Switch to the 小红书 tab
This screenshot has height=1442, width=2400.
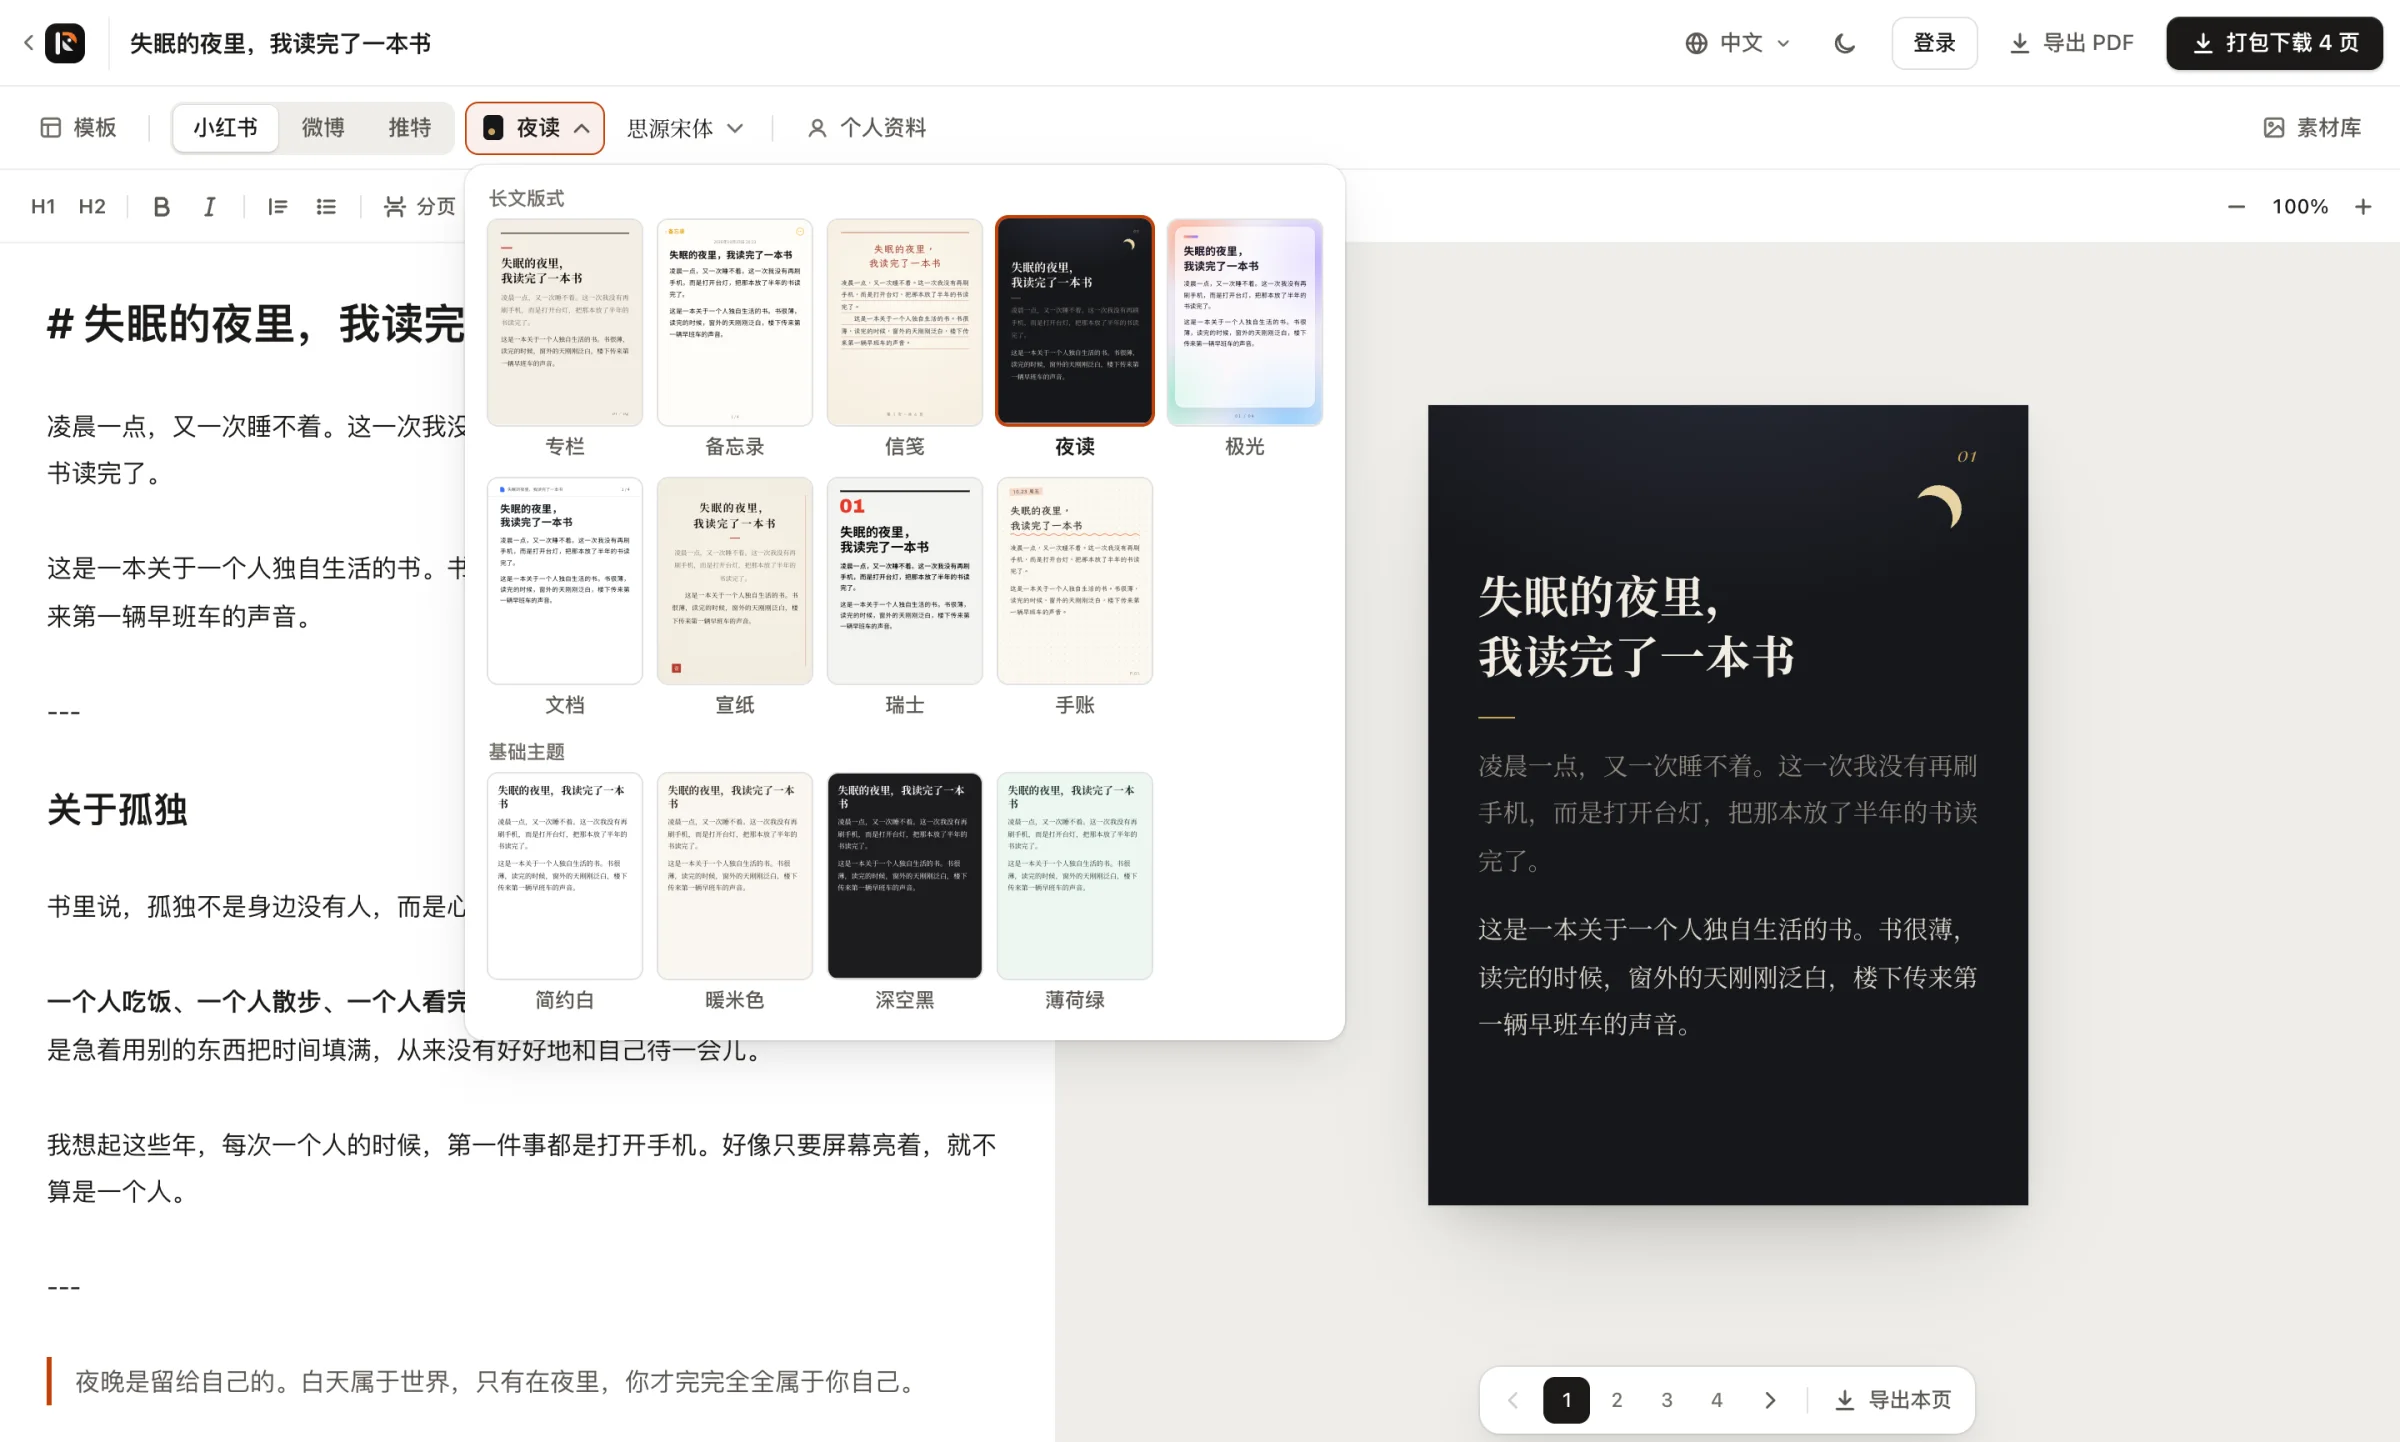point(225,128)
